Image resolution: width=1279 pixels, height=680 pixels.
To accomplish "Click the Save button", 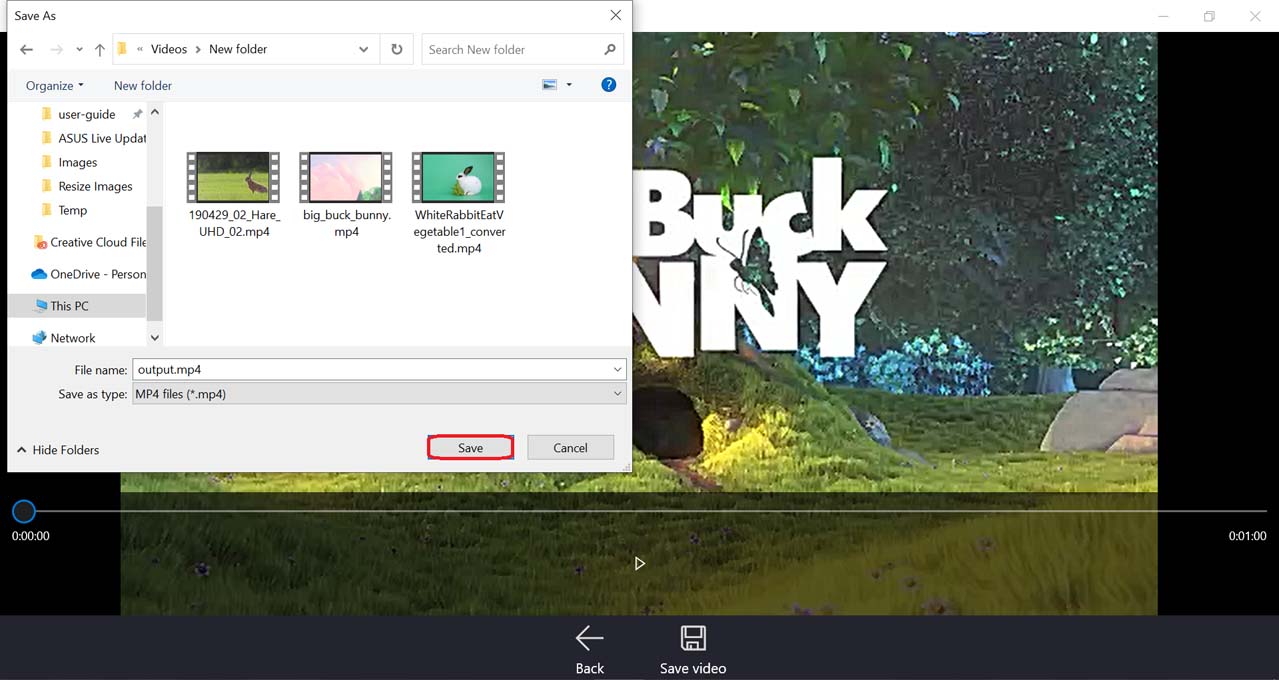I will (470, 448).
